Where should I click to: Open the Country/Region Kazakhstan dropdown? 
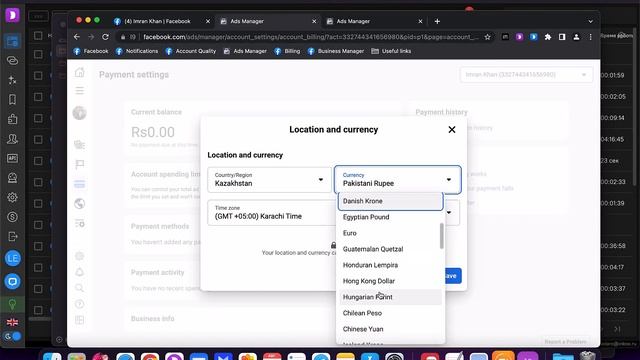point(269,180)
